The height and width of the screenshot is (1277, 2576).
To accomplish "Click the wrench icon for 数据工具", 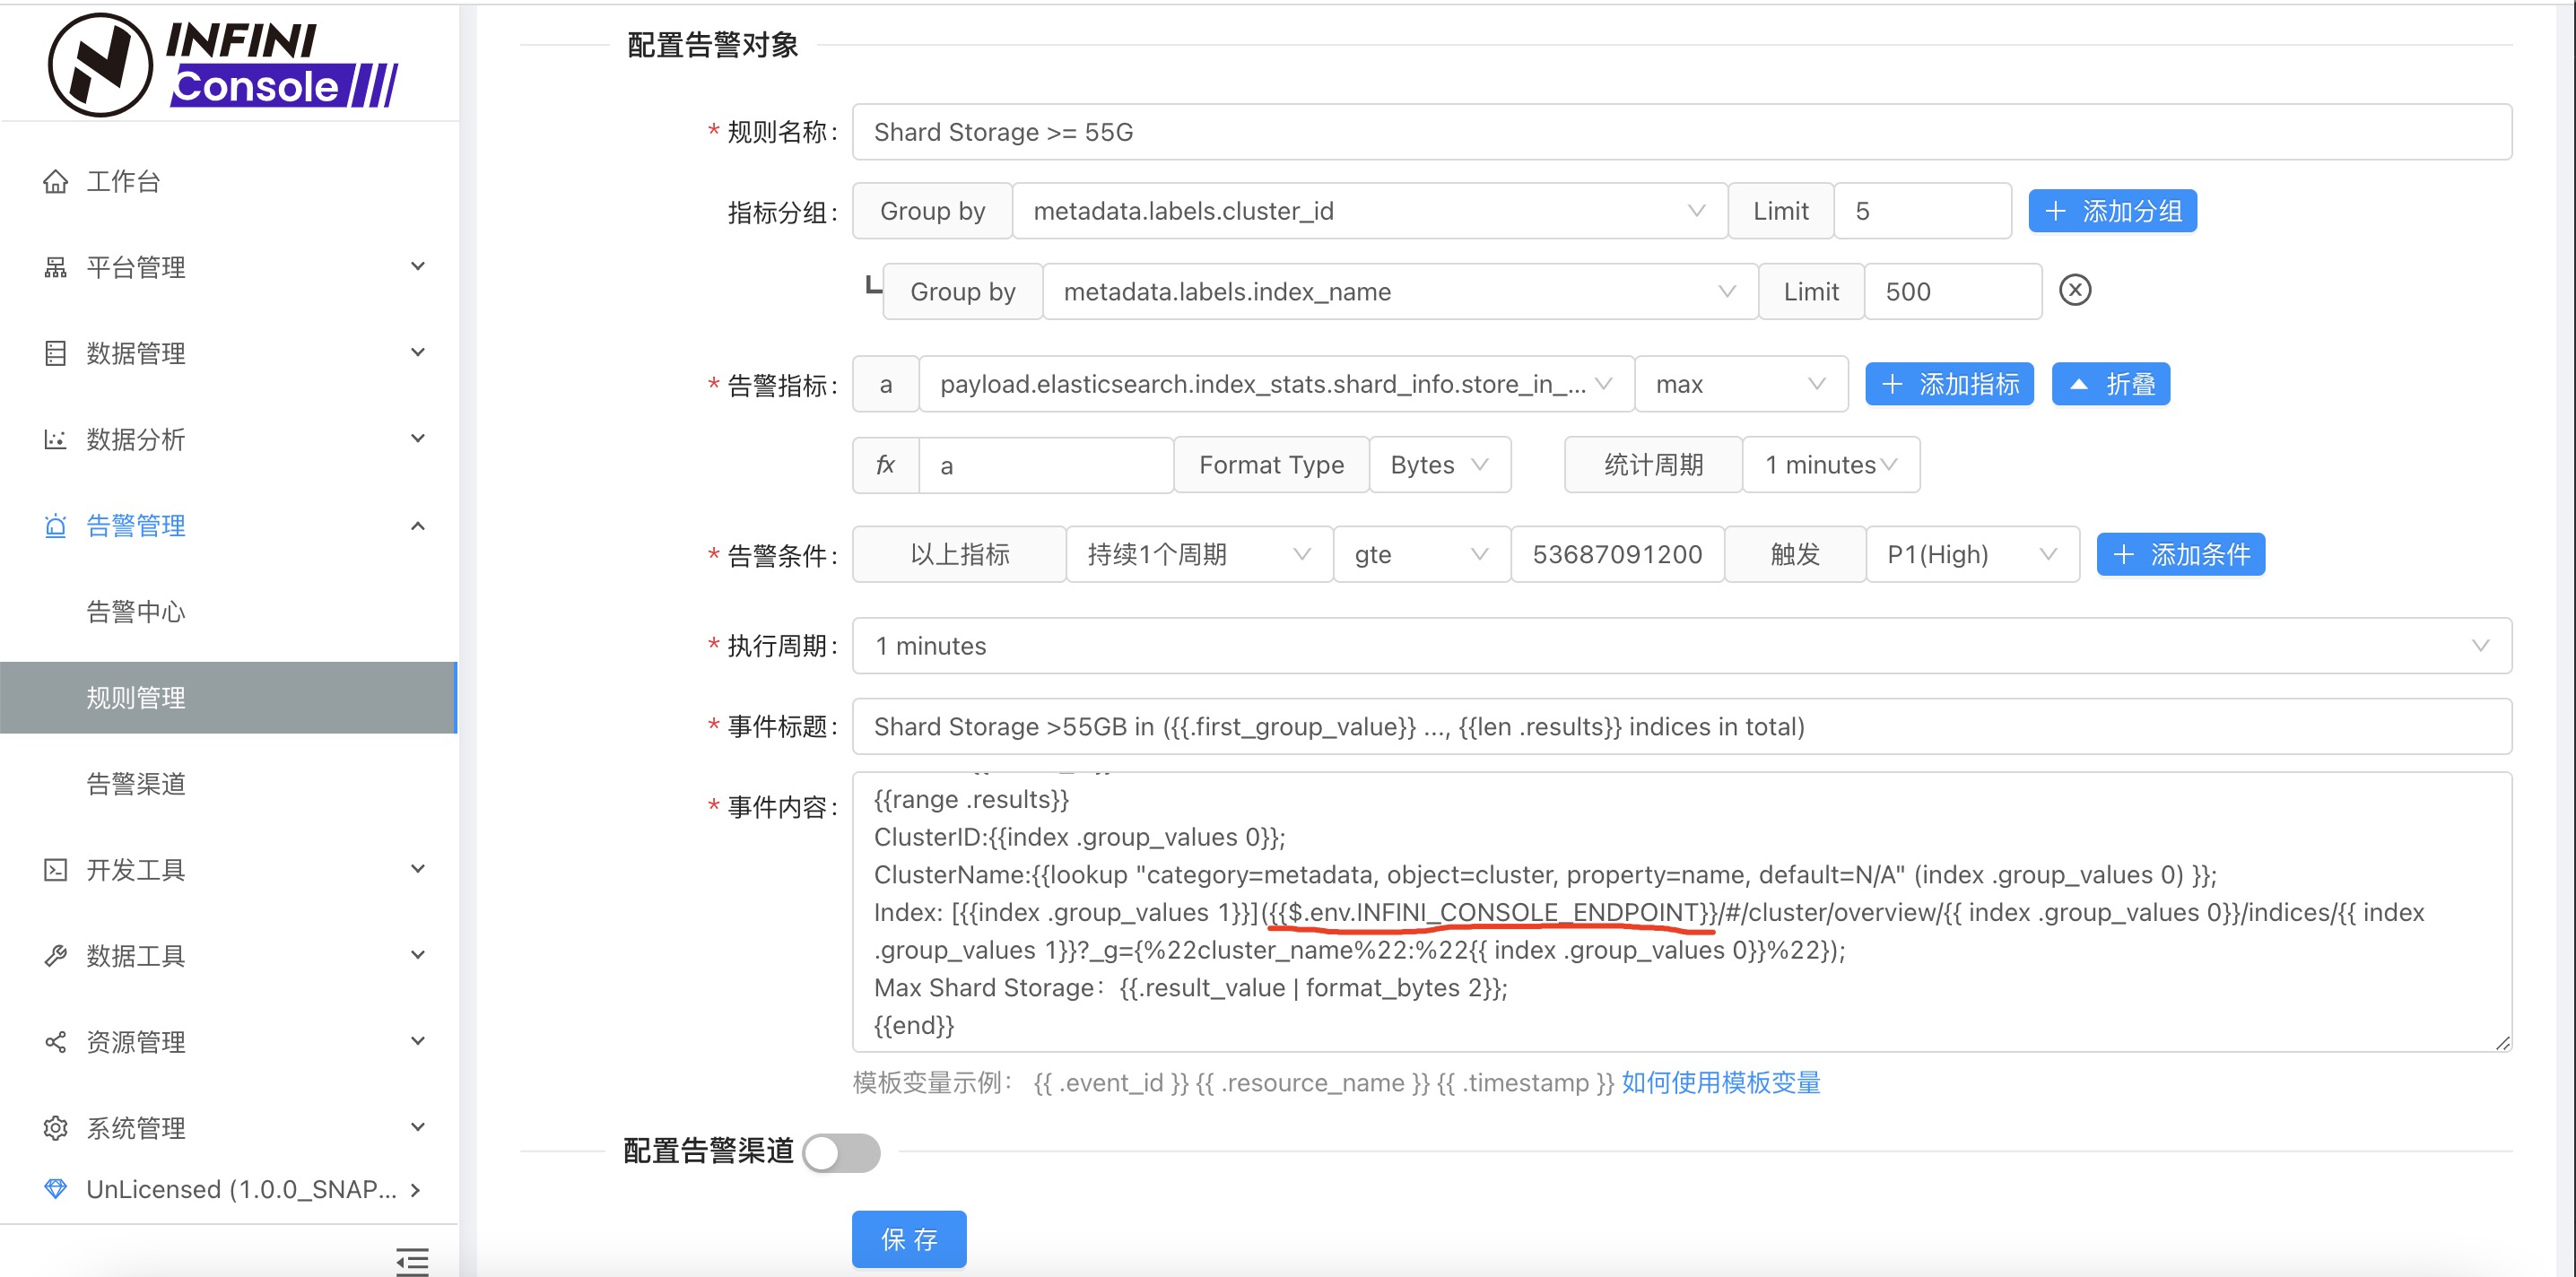I will coord(56,956).
